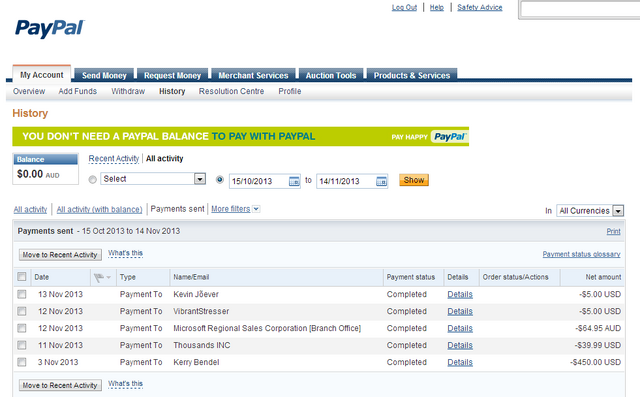Expand the More filters menu
The width and height of the screenshot is (640, 397).
click(235, 209)
